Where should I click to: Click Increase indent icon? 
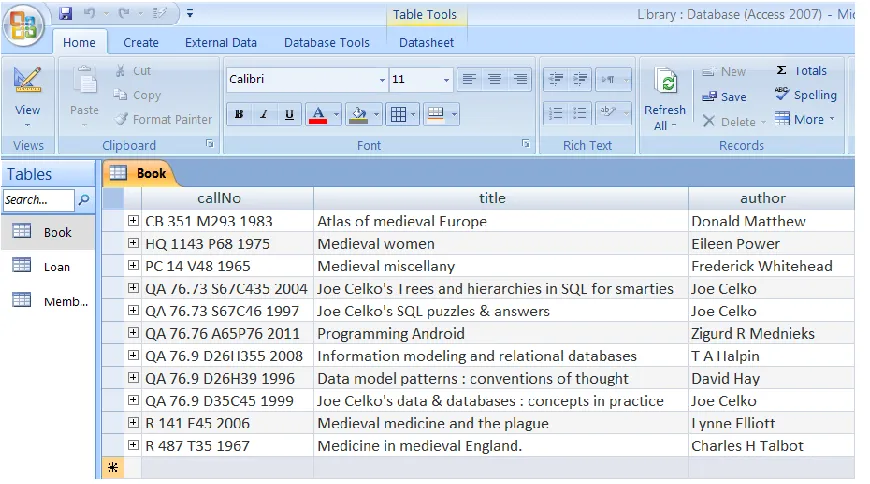[x=580, y=79]
